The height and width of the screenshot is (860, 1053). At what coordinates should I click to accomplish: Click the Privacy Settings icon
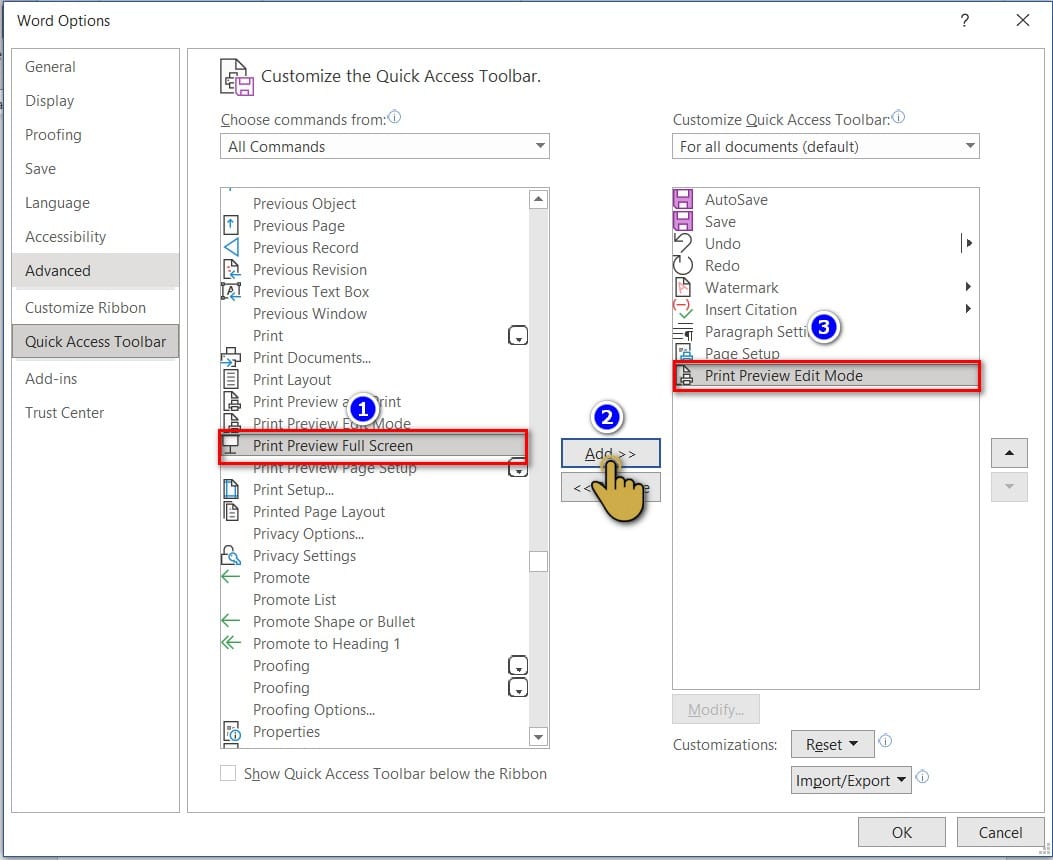click(231, 555)
